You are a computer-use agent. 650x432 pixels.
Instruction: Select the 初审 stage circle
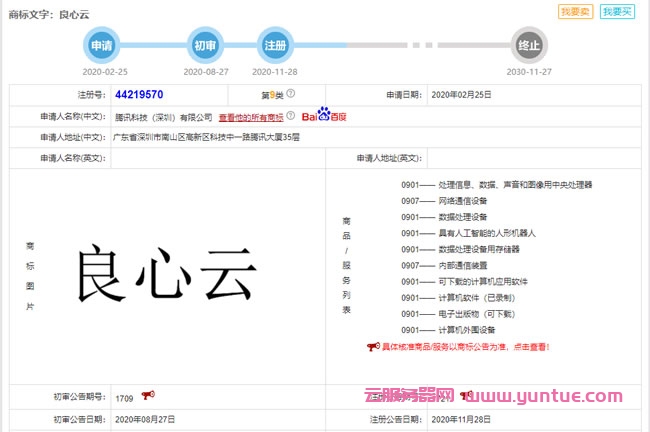click(204, 46)
